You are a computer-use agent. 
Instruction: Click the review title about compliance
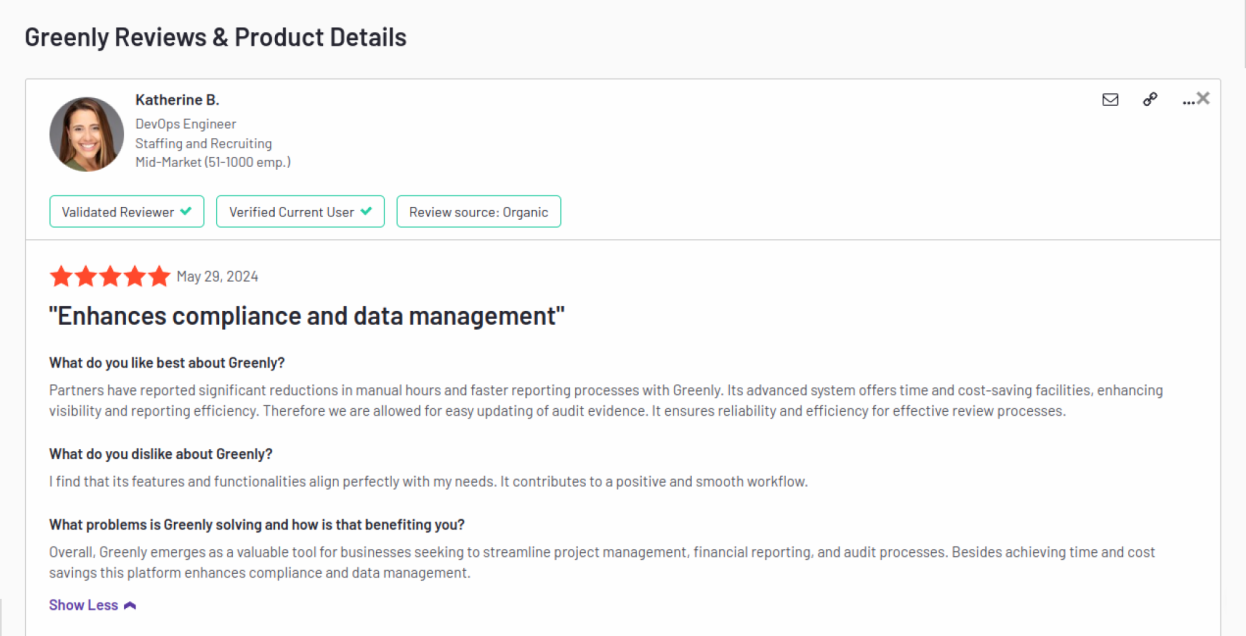tap(307, 316)
